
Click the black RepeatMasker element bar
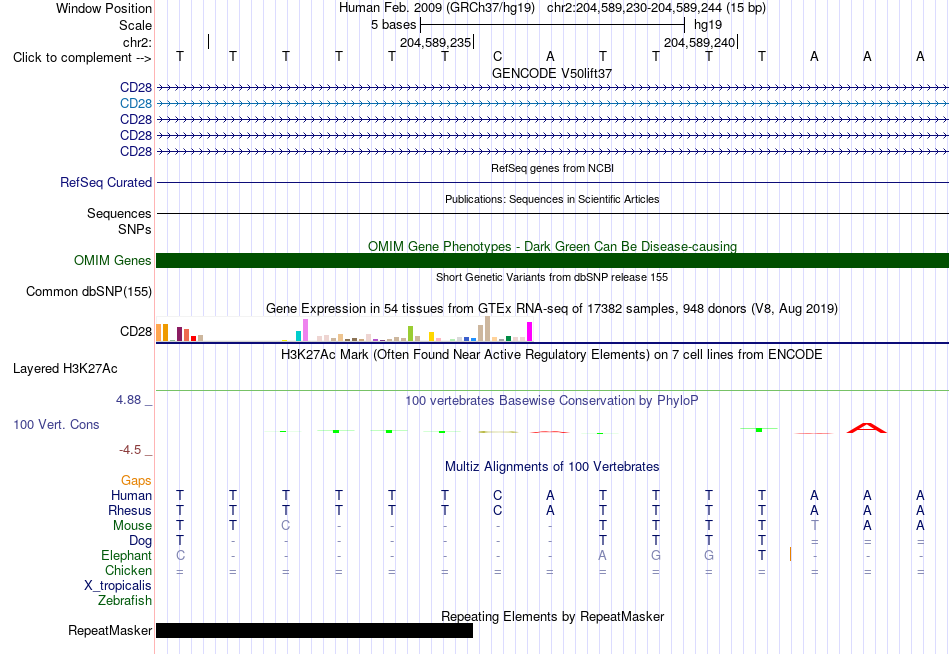tap(314, 630)
